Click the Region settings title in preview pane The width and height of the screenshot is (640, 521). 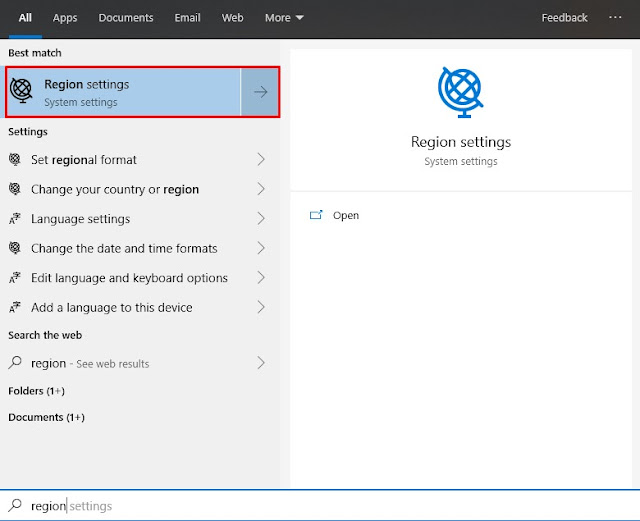point(461,142)
